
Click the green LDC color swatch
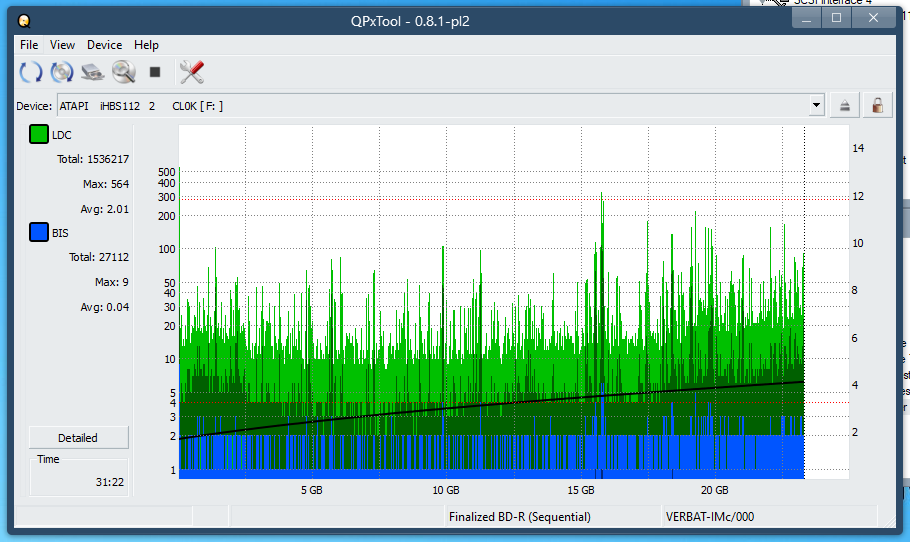39,135
